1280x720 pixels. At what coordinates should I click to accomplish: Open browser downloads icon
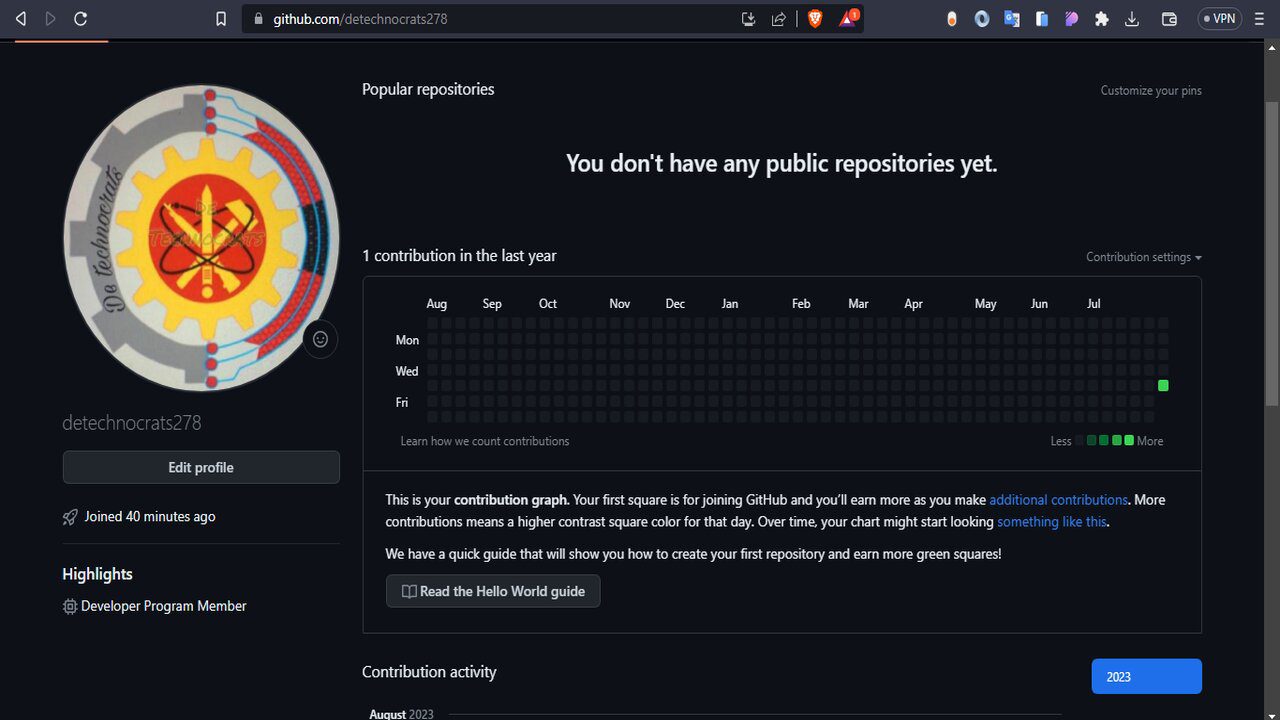click(1132, 18)
